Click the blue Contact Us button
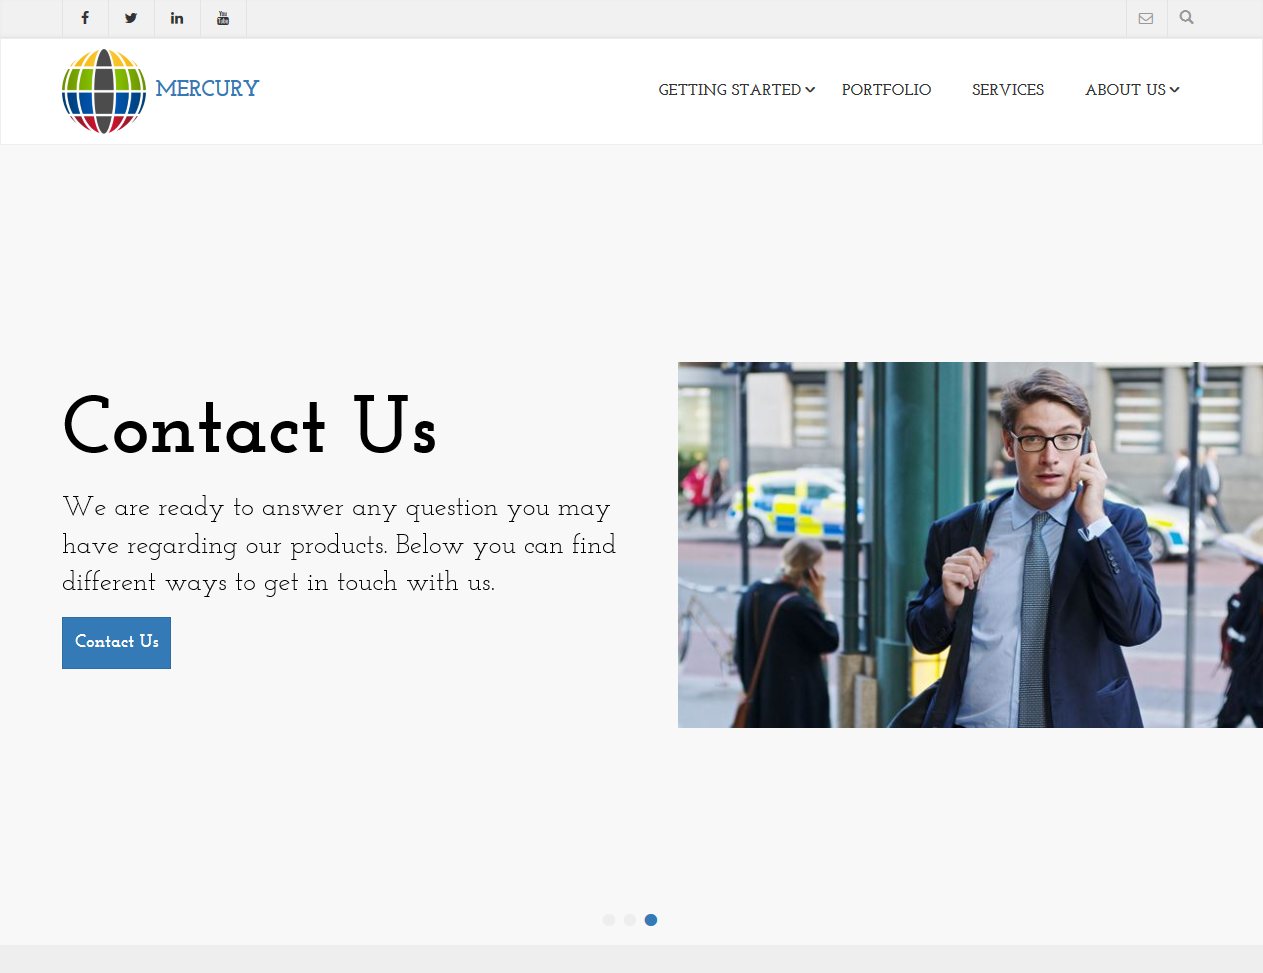The image size is (1263, 973). pos(116,642)
